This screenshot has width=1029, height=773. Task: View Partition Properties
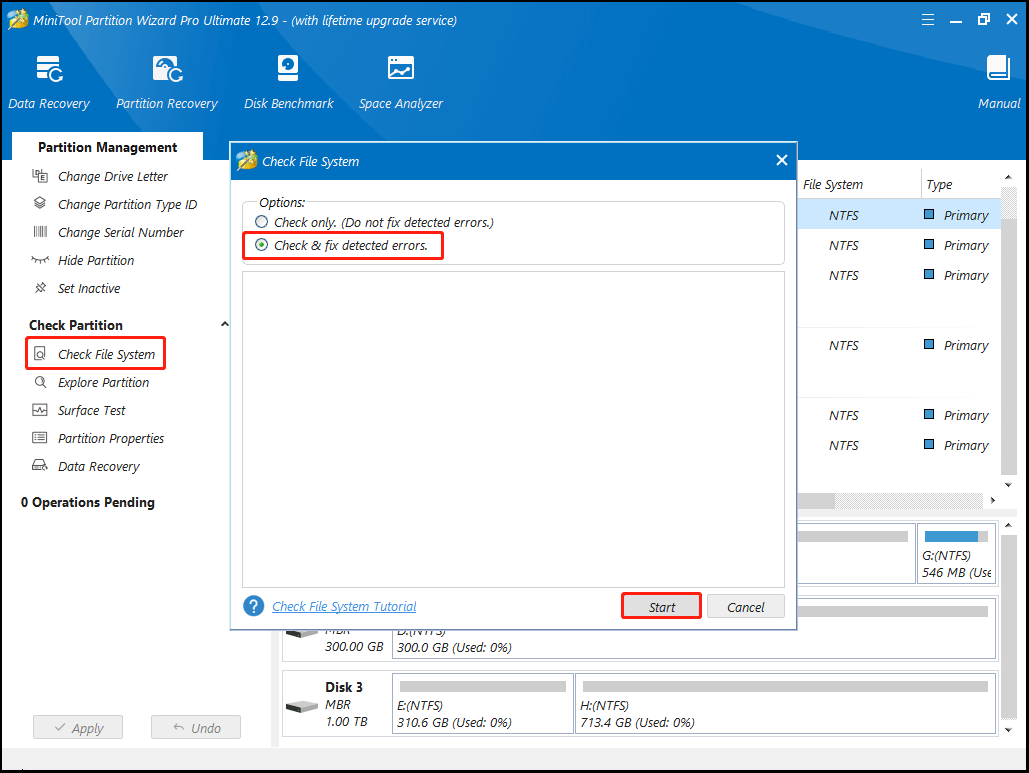click(110, 438)
